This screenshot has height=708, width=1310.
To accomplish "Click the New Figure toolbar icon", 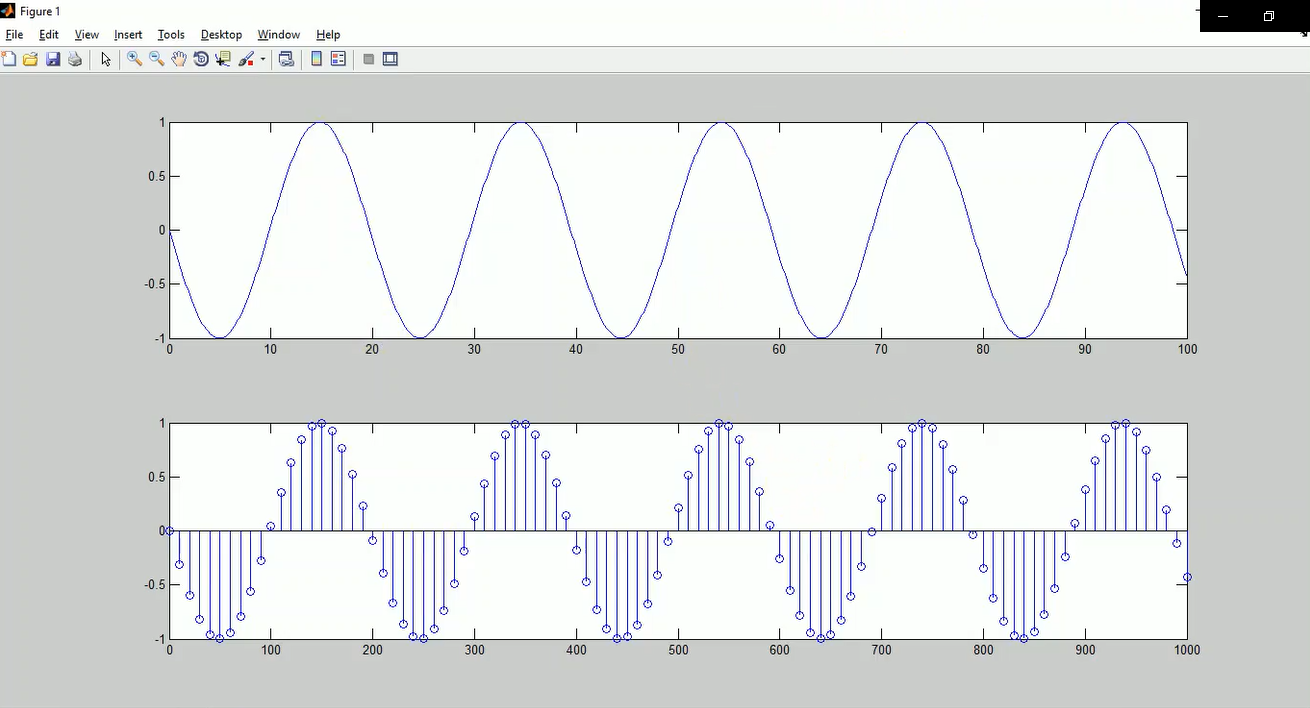I will point(9,59).
